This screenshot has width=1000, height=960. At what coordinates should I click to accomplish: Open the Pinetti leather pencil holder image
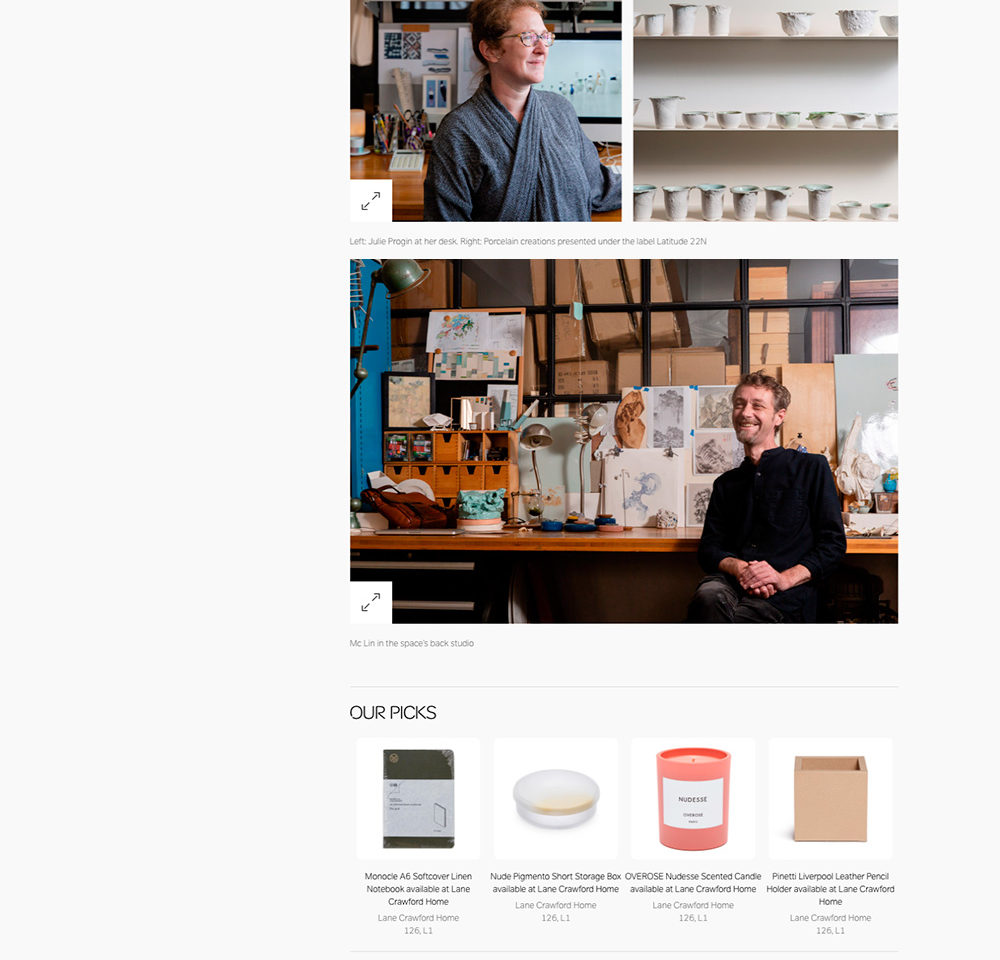(x=830, y=799)
